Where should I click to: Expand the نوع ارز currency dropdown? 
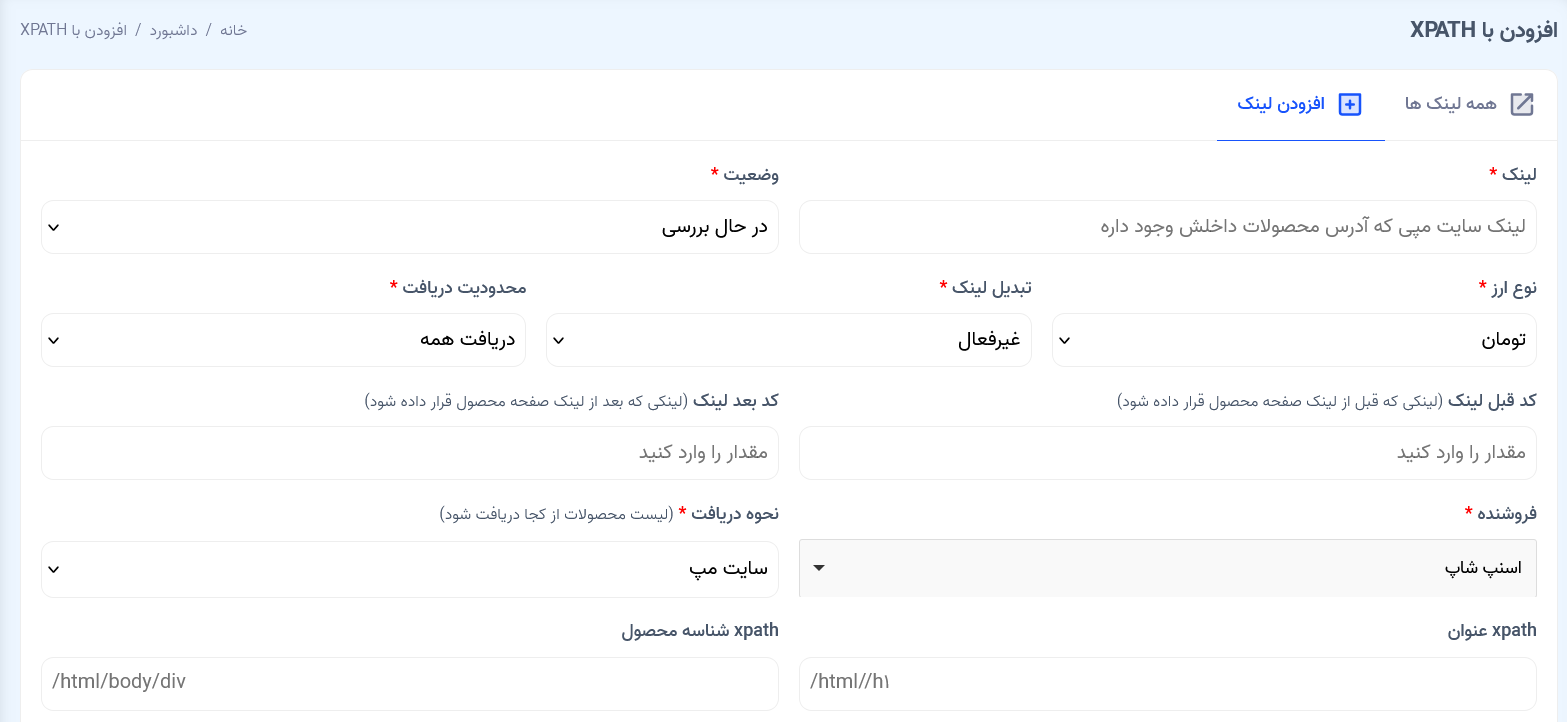pos(1295,340)
